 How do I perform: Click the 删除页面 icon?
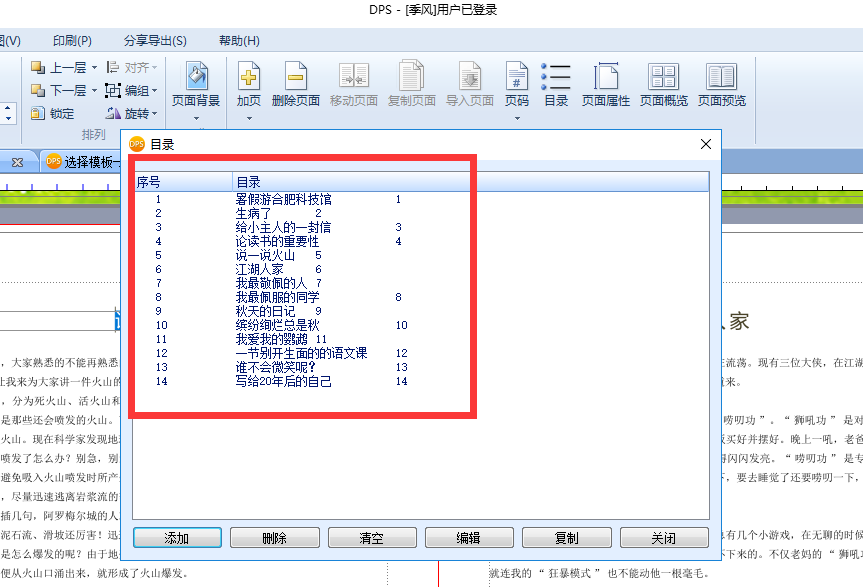pyautogui.click(x=296, y=76)
